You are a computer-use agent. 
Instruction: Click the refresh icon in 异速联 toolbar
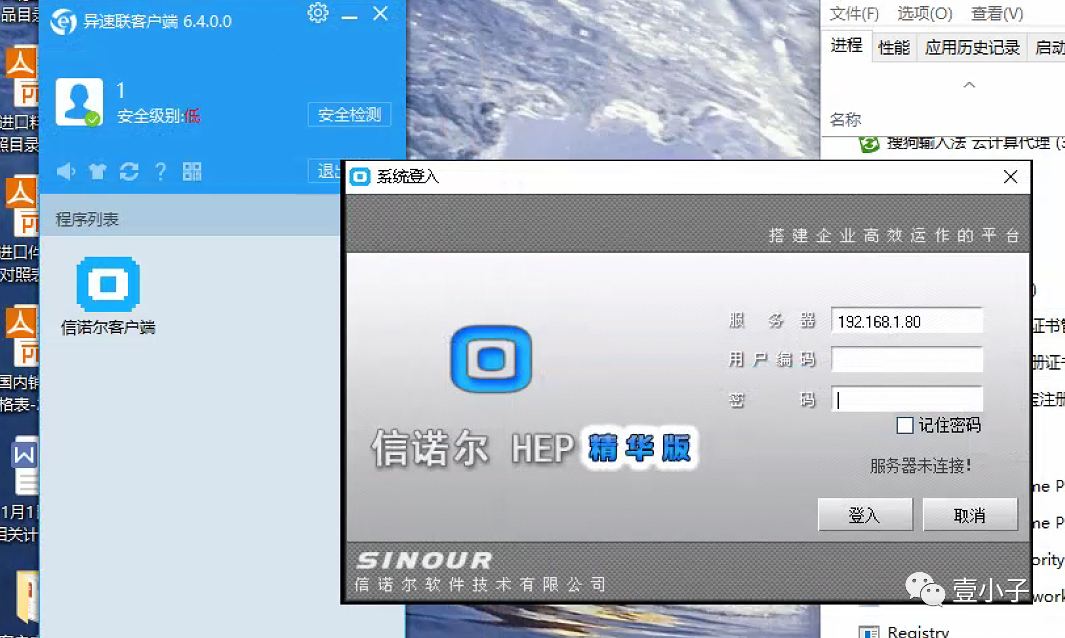129,171
